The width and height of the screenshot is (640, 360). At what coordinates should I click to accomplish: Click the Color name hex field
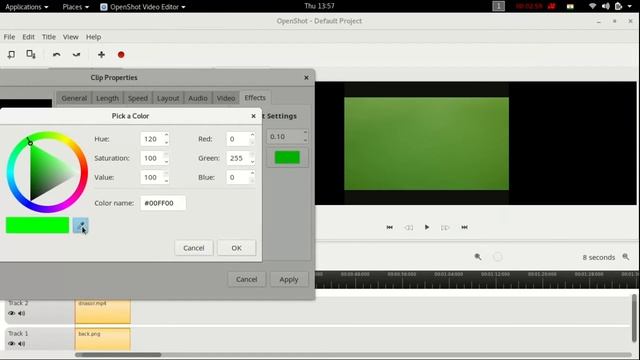coord(163,203)
